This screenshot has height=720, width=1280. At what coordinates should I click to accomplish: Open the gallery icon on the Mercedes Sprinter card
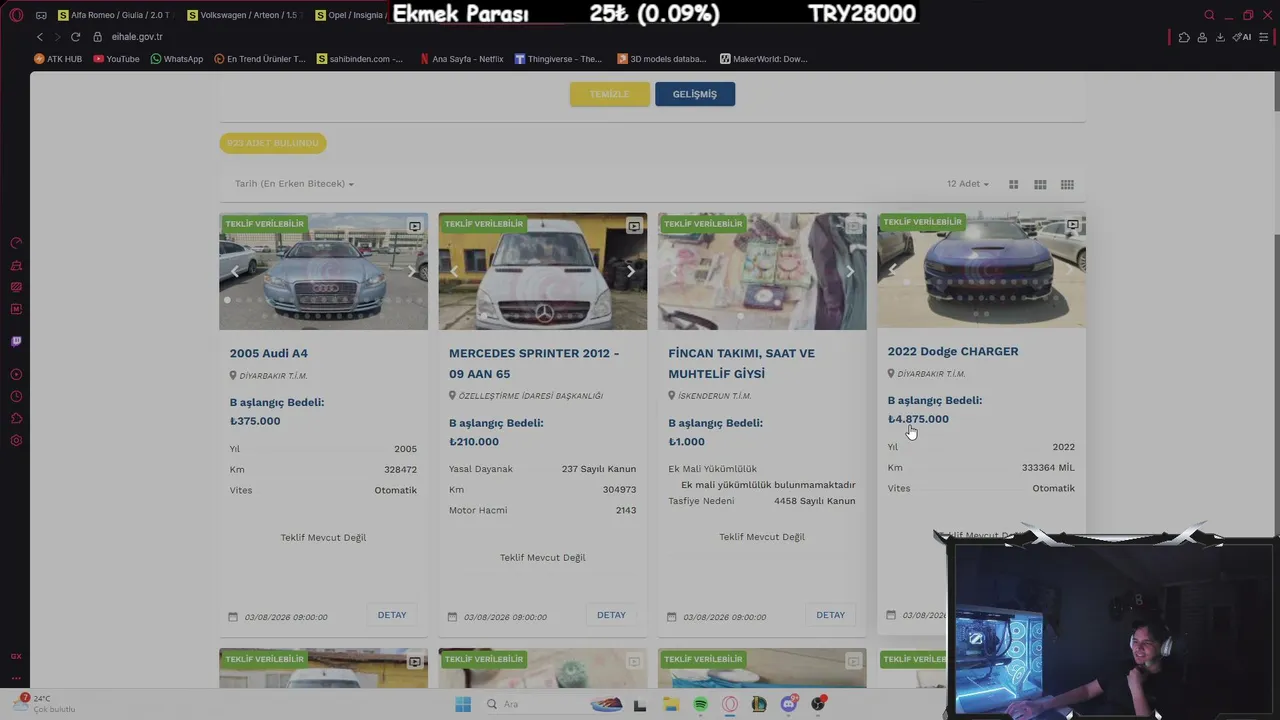[634, 226]
